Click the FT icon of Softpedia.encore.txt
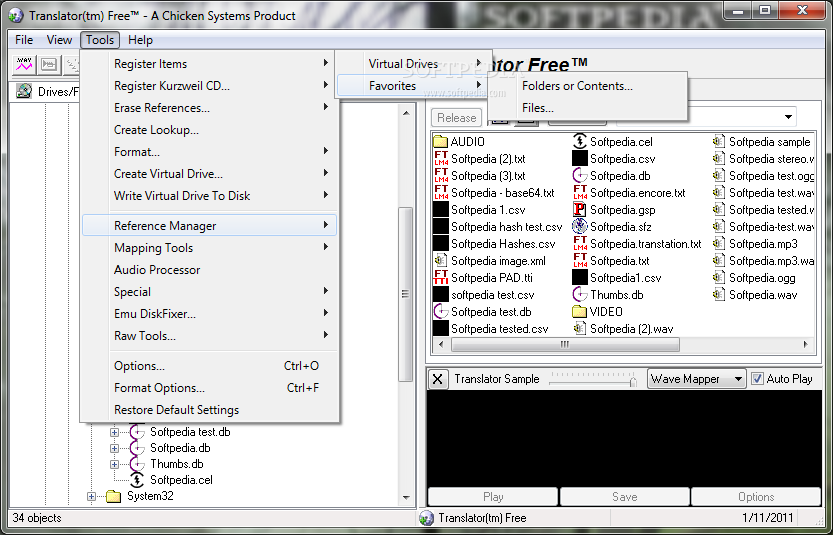Image resolution: width=833 pixels, height=535 pixels. [580, 193]
